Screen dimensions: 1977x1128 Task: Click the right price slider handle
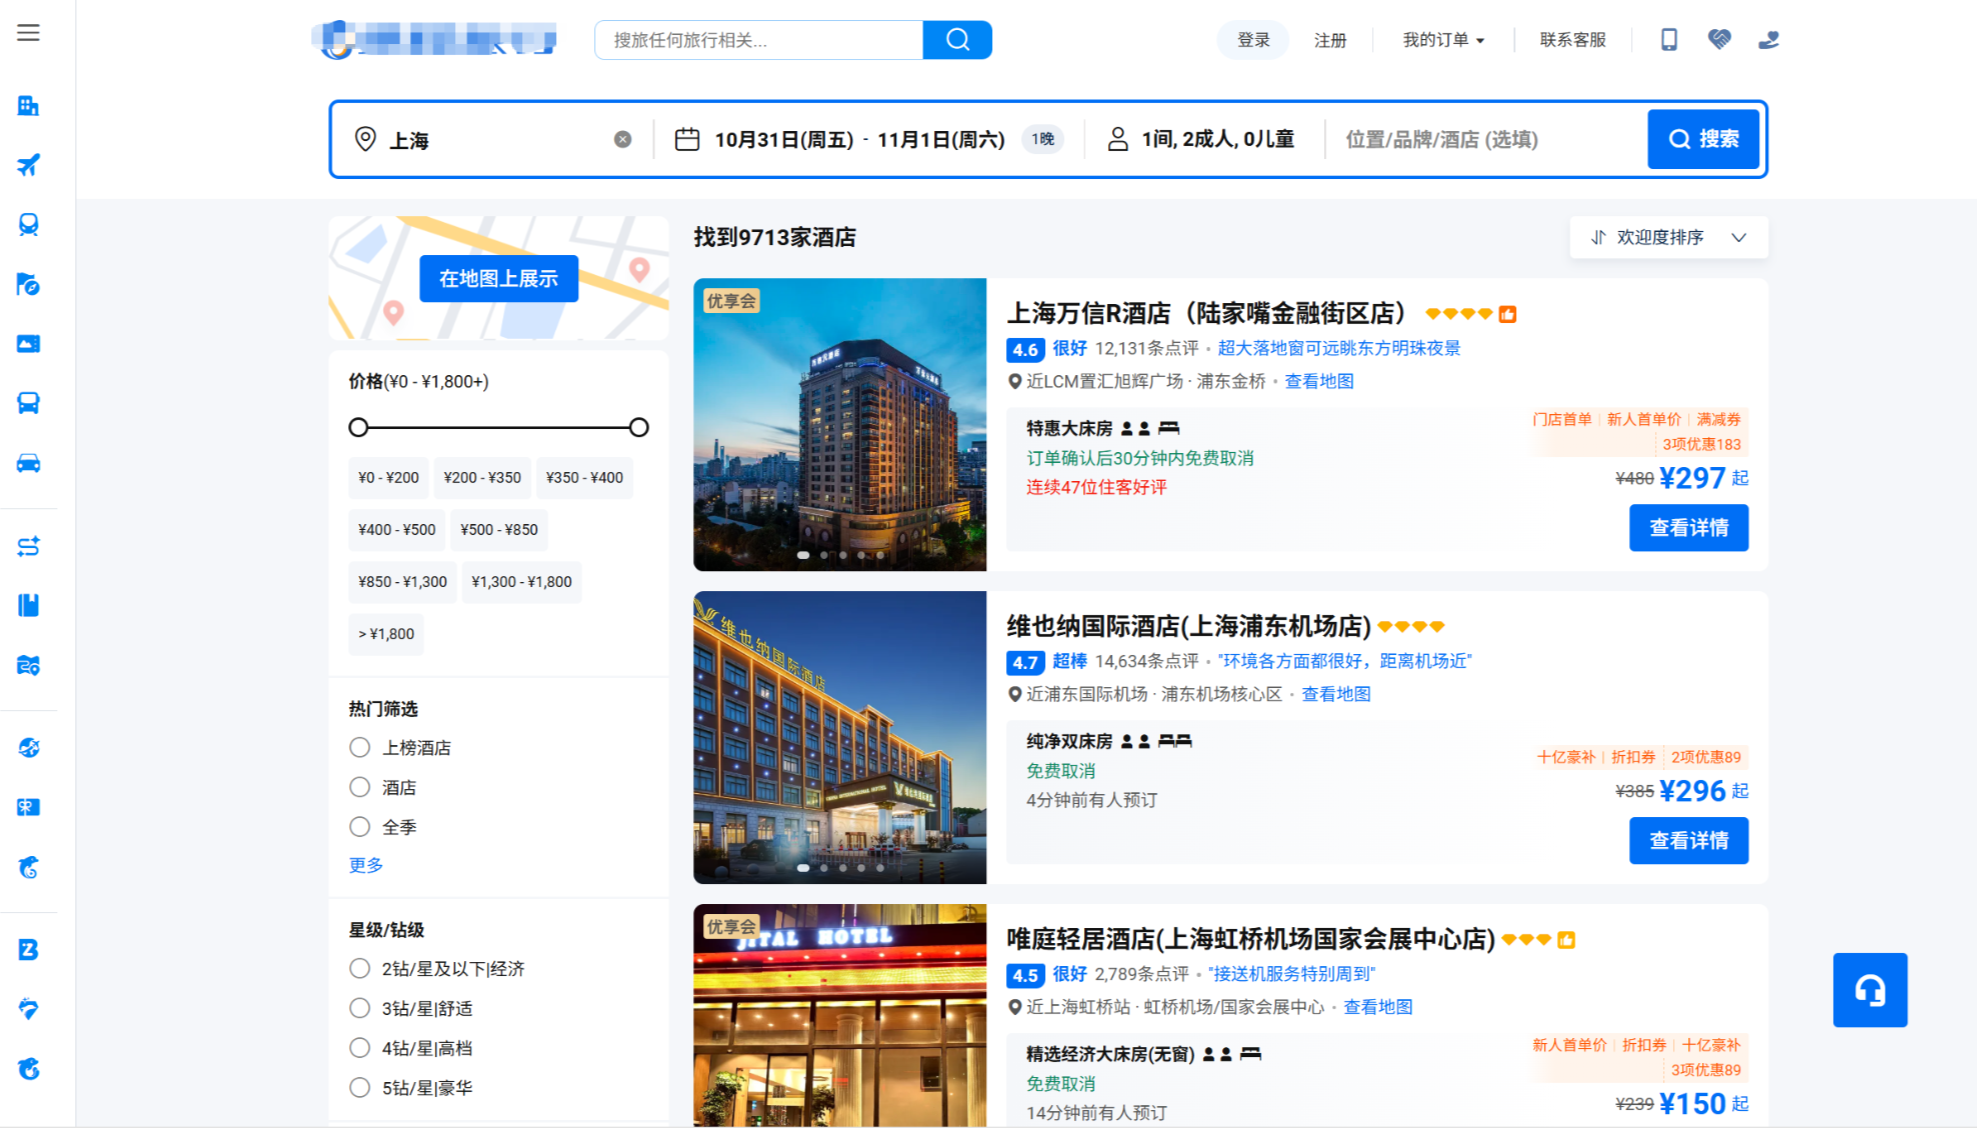tap(639, 428)
